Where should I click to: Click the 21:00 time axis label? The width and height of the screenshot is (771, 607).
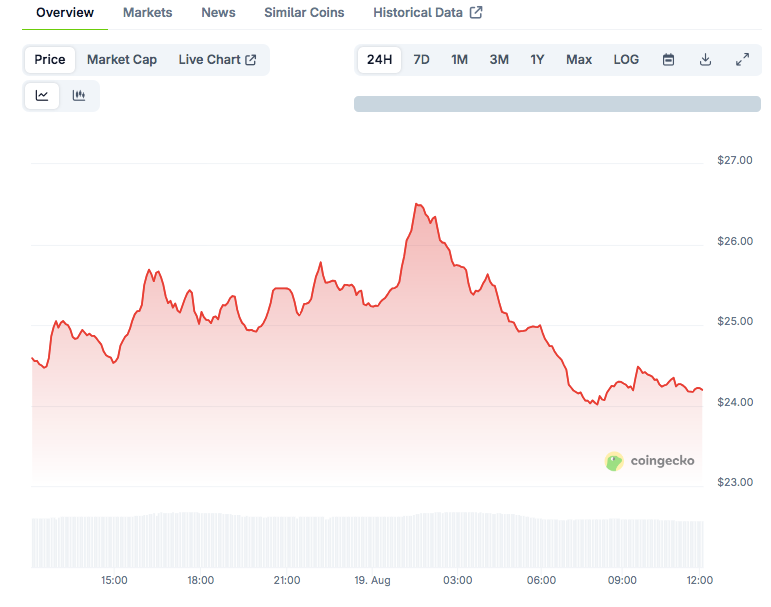[x=287, y=580]
